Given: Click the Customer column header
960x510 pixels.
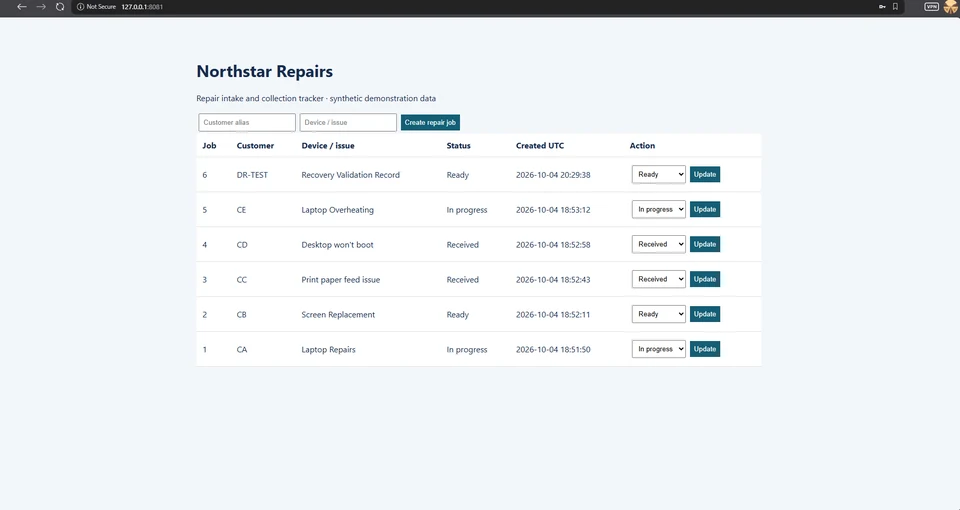Looking at the screenshot, I should [x=255, y=146].
